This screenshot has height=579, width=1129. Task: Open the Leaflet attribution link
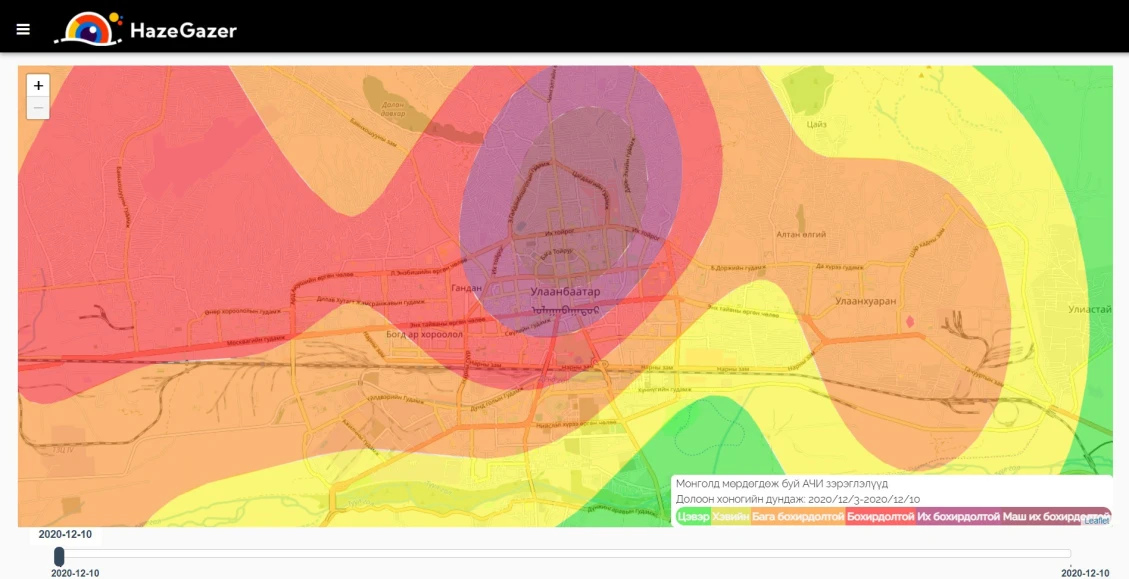[x=1097, y=521]
